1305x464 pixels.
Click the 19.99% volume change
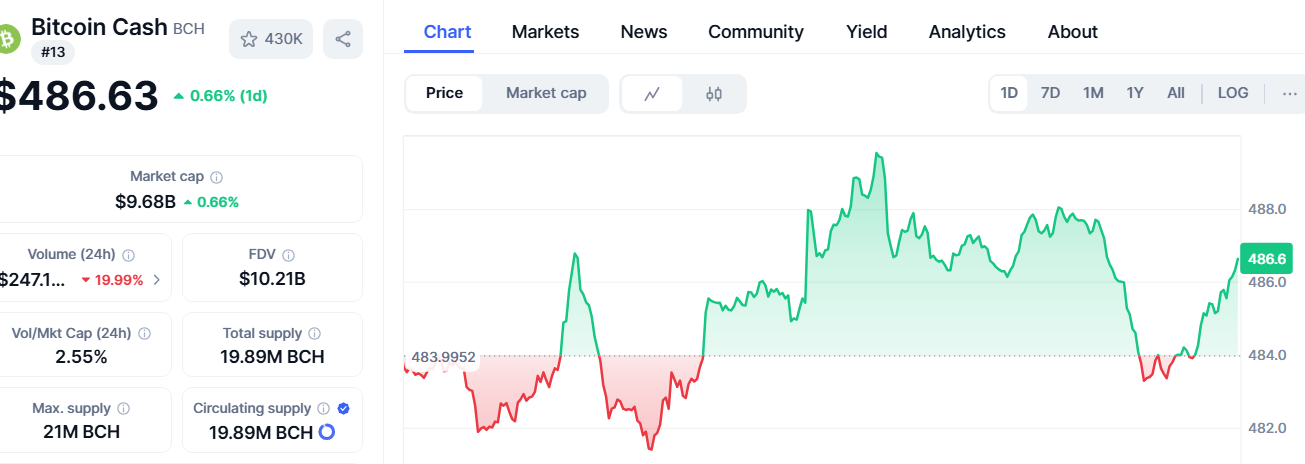click(112, 280)
